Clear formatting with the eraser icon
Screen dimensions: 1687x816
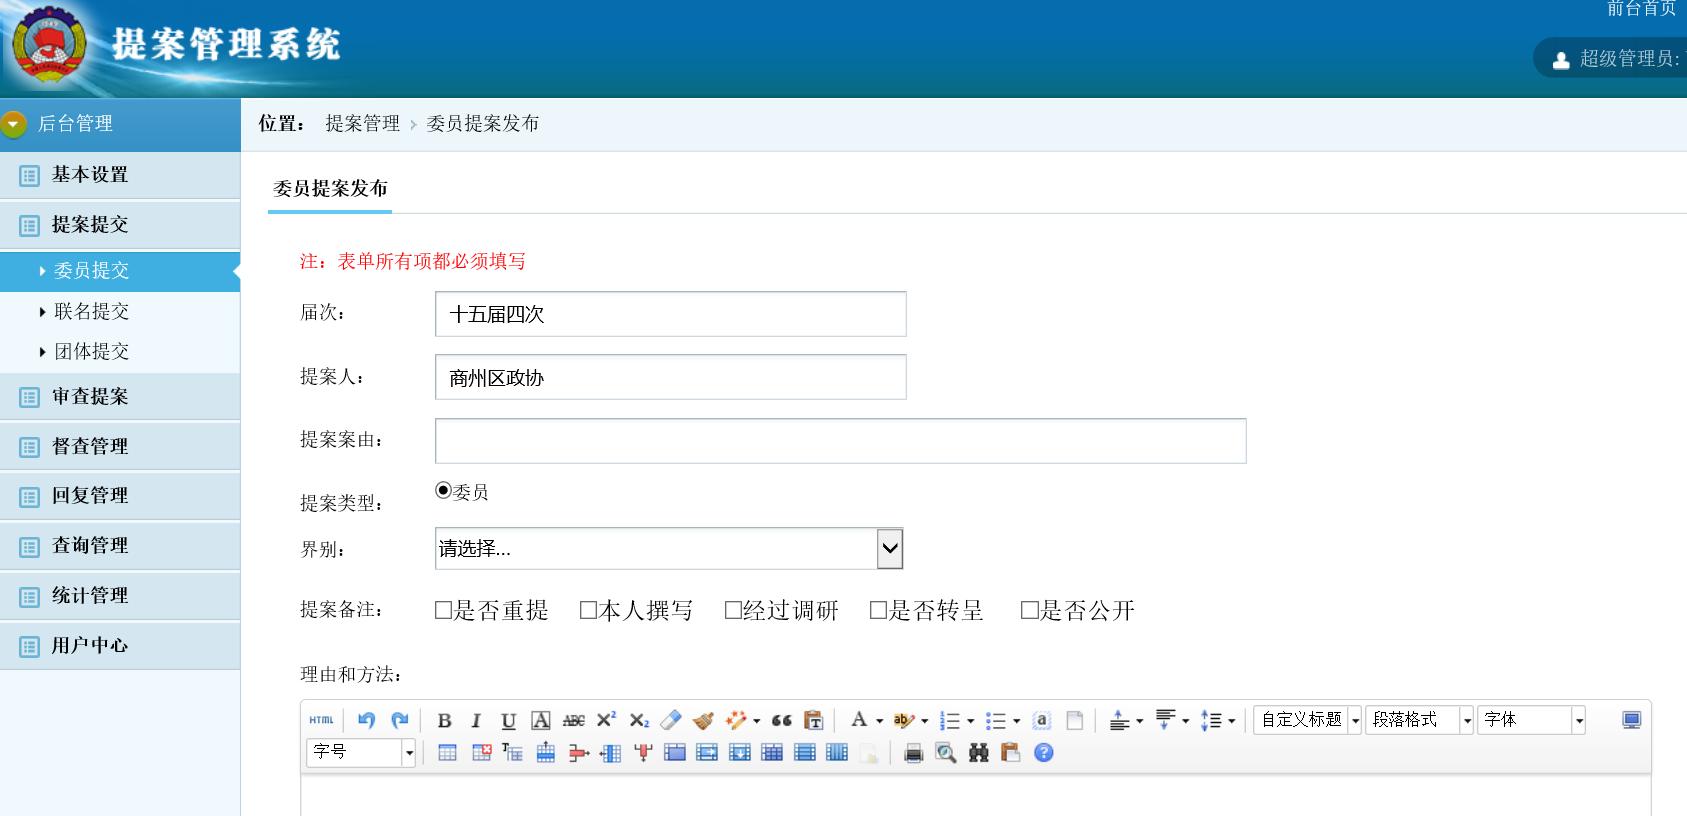click(x=671, y=720)
